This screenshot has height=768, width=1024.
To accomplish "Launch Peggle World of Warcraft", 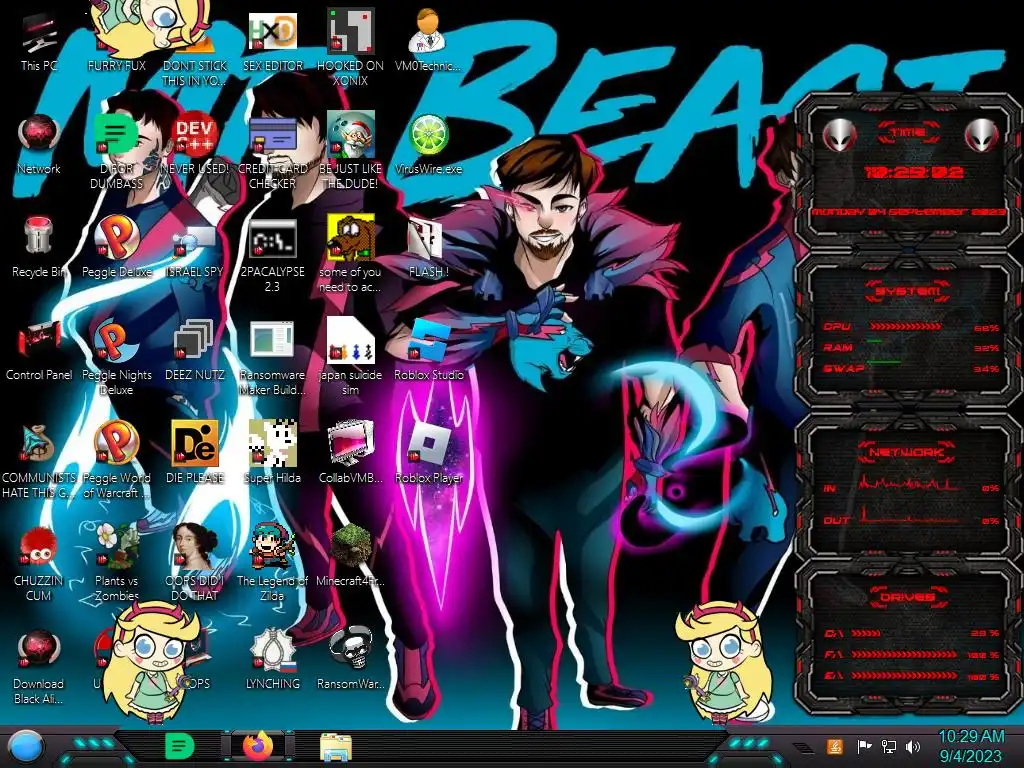I will click(116, 460).
